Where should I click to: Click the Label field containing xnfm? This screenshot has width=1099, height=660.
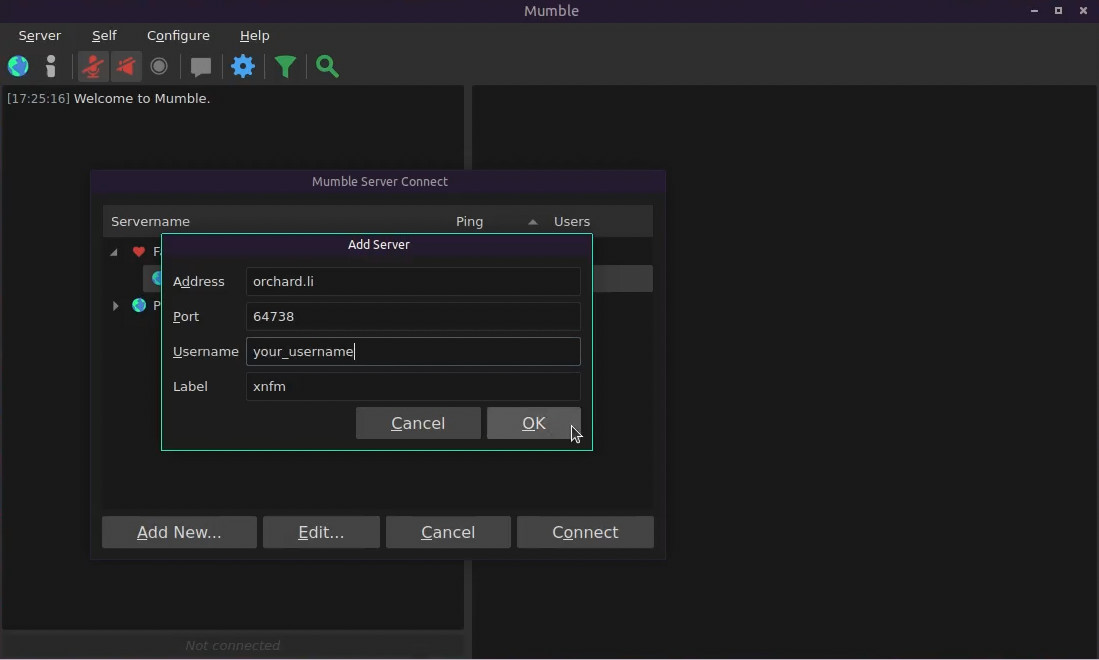coord(413,387)
